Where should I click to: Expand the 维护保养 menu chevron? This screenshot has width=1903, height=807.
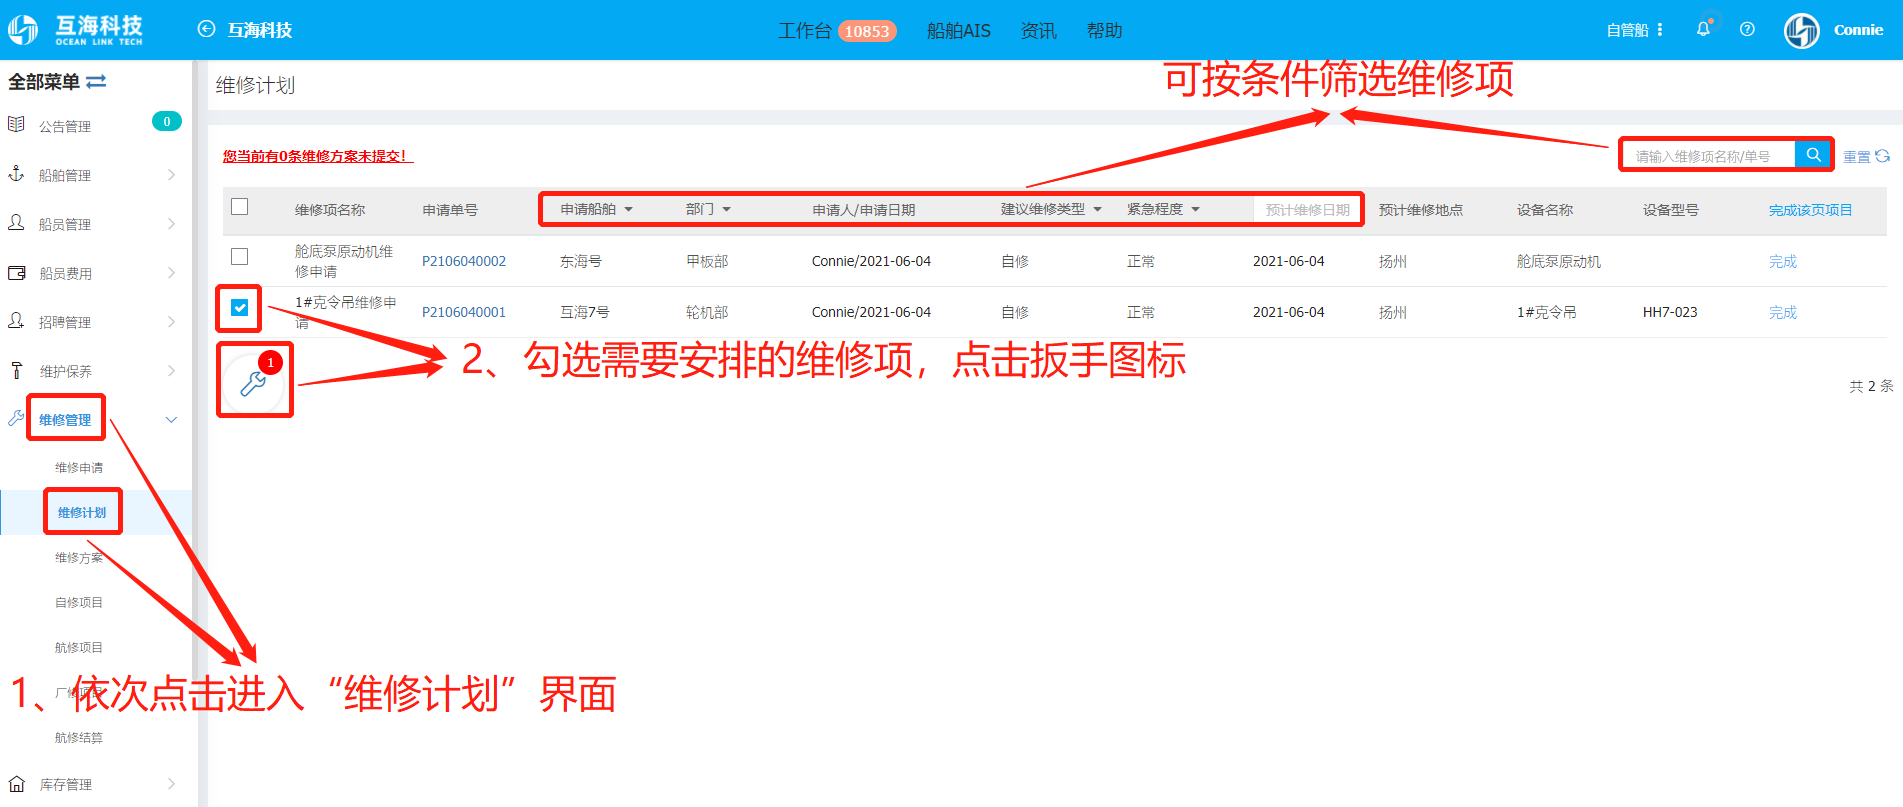tap(171, 371)
